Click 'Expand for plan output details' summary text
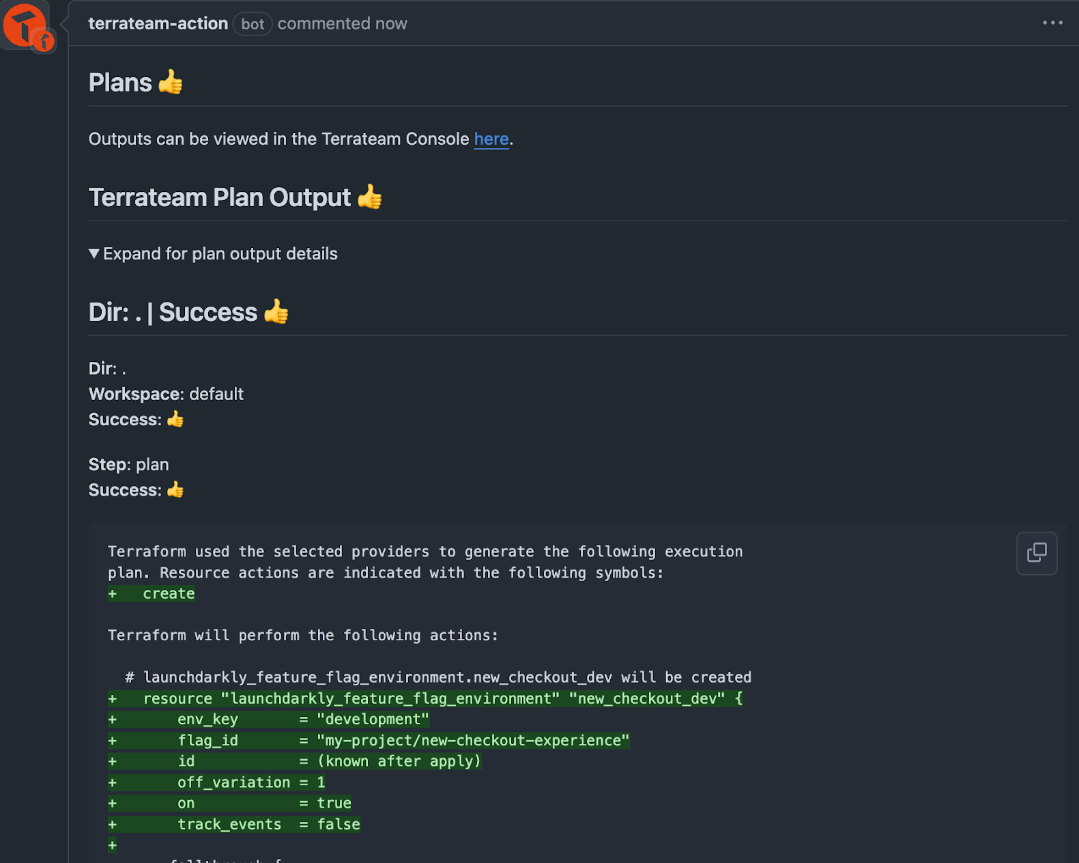This screenshot has height=863, width=1079. coord(220,254)
